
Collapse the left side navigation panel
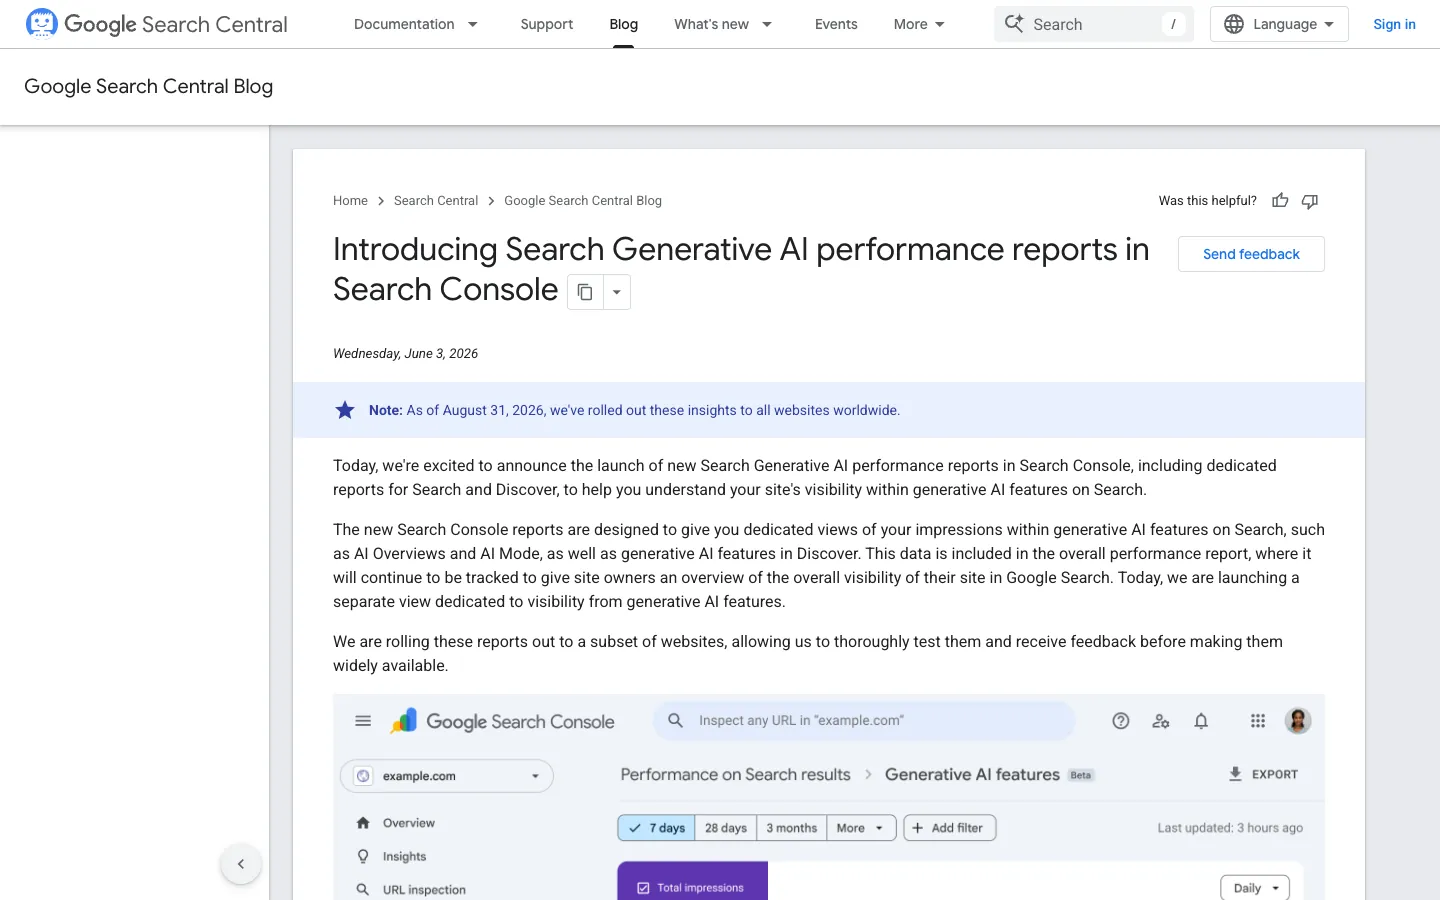click(241, 864)
